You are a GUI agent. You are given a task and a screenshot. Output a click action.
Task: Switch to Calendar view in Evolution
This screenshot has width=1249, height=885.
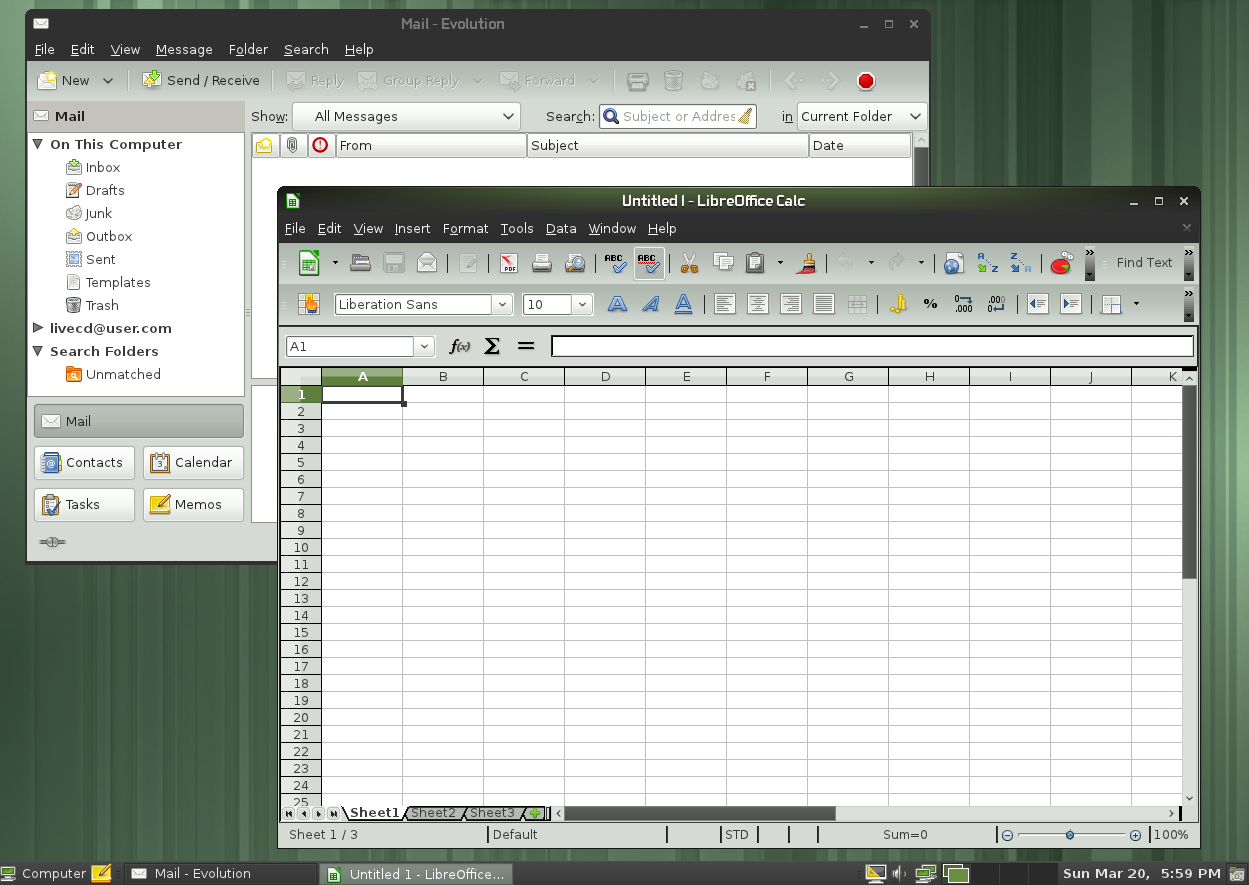point(193,463)
